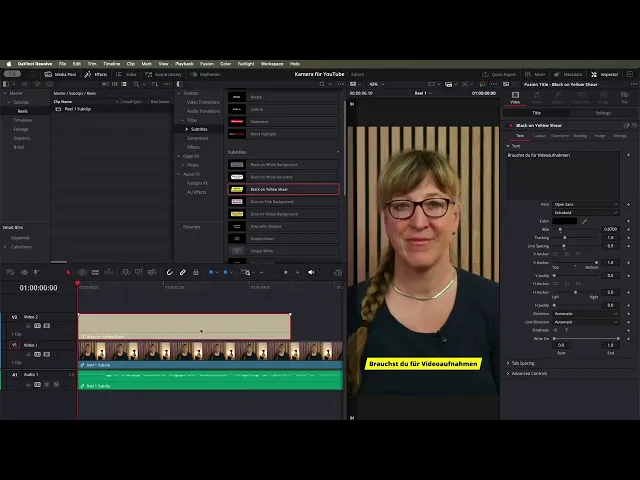
Task: Mute Audio 1 with M button
Action: tap(56, 384)
